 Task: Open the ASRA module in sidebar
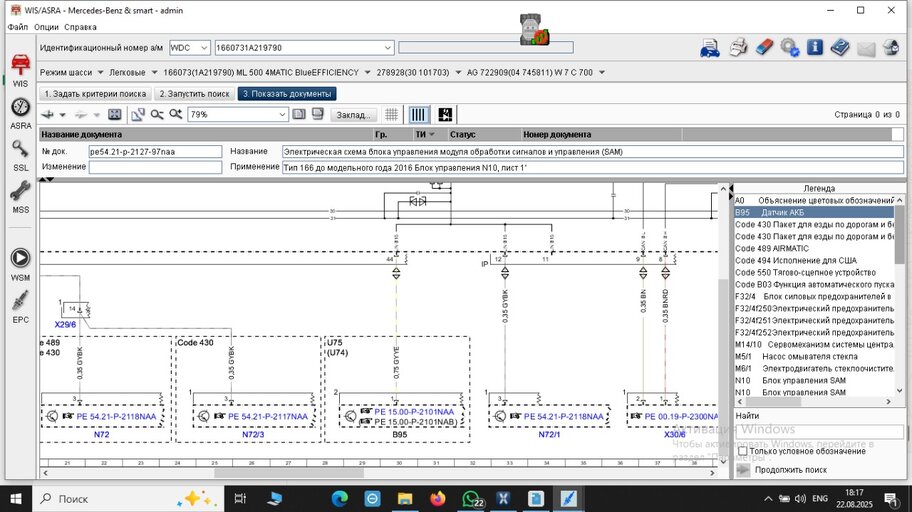[x=20, y=113]
